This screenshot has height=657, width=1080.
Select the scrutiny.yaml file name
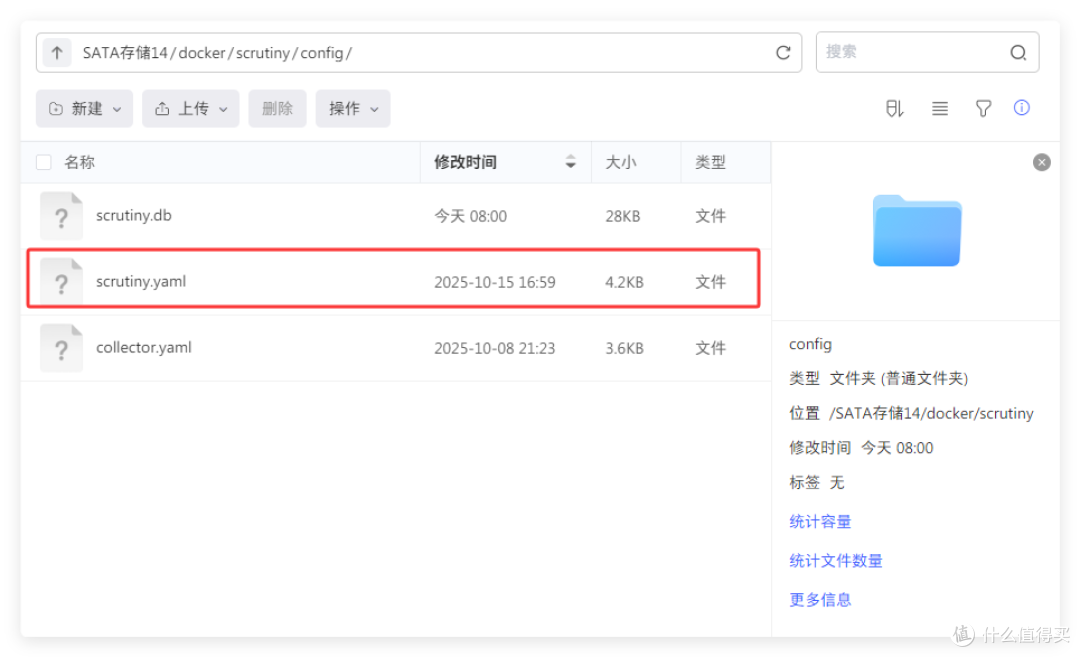[141, 282]
